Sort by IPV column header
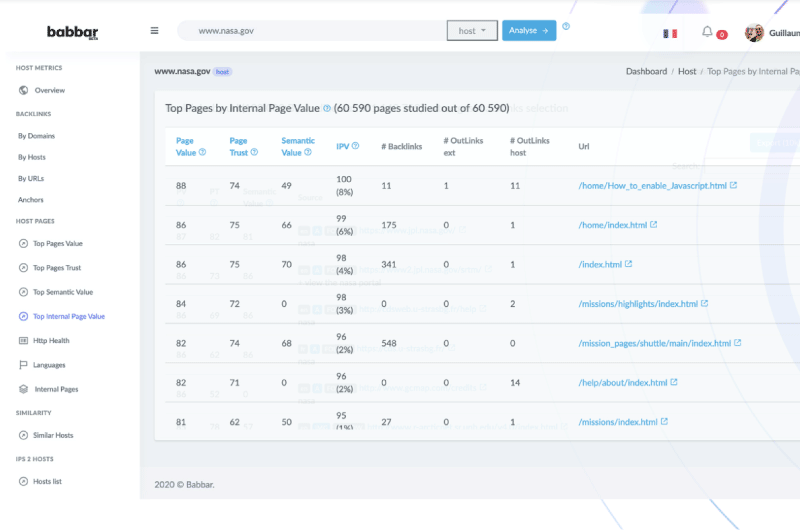 (x=342, y=146)
